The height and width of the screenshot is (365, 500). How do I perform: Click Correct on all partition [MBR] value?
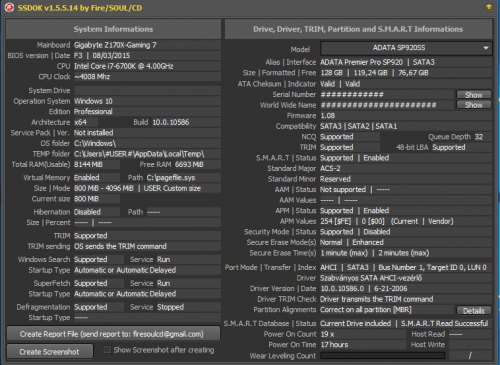(387, 310)
